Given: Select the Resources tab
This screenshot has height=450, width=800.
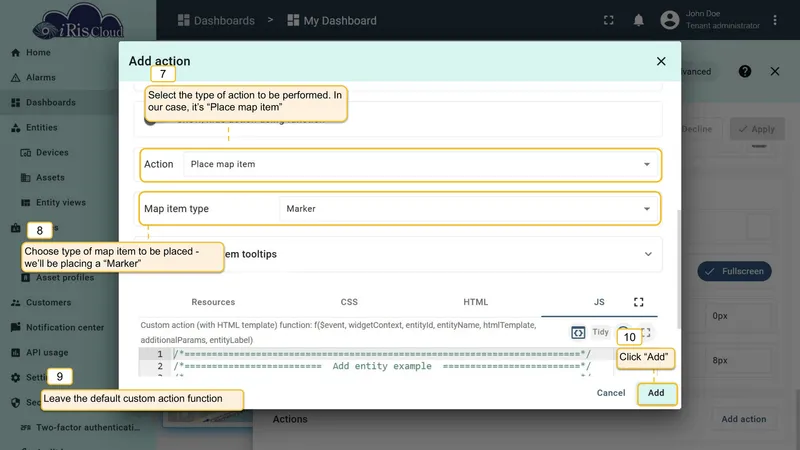Looking at the screenshot, I should (x=213, y=302).
